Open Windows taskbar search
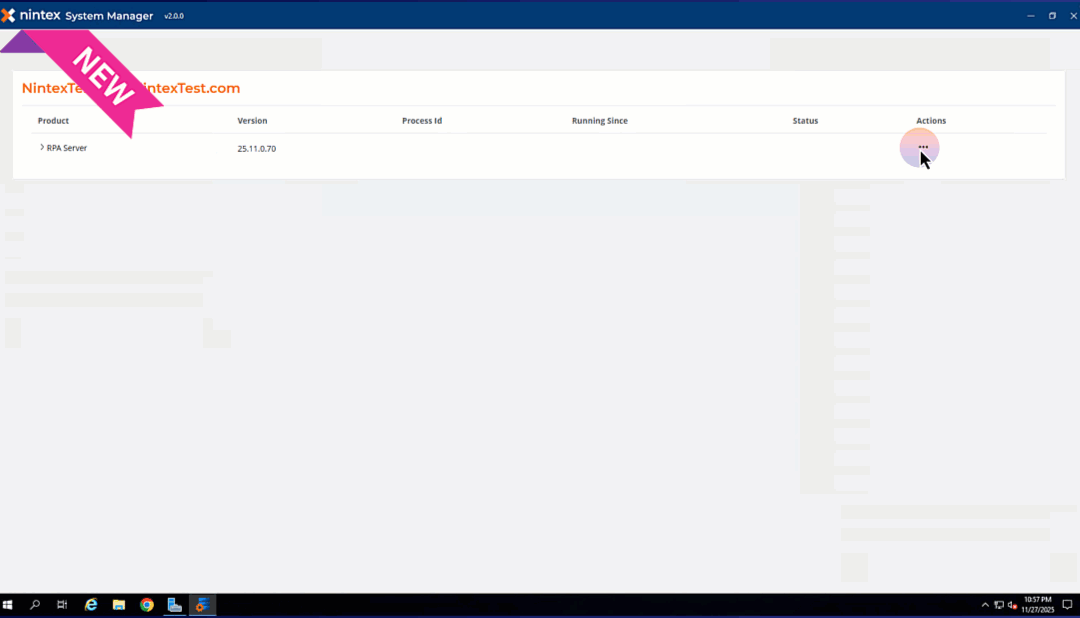This screenshot has height=618, width=1080. click(x=34, y=605)
